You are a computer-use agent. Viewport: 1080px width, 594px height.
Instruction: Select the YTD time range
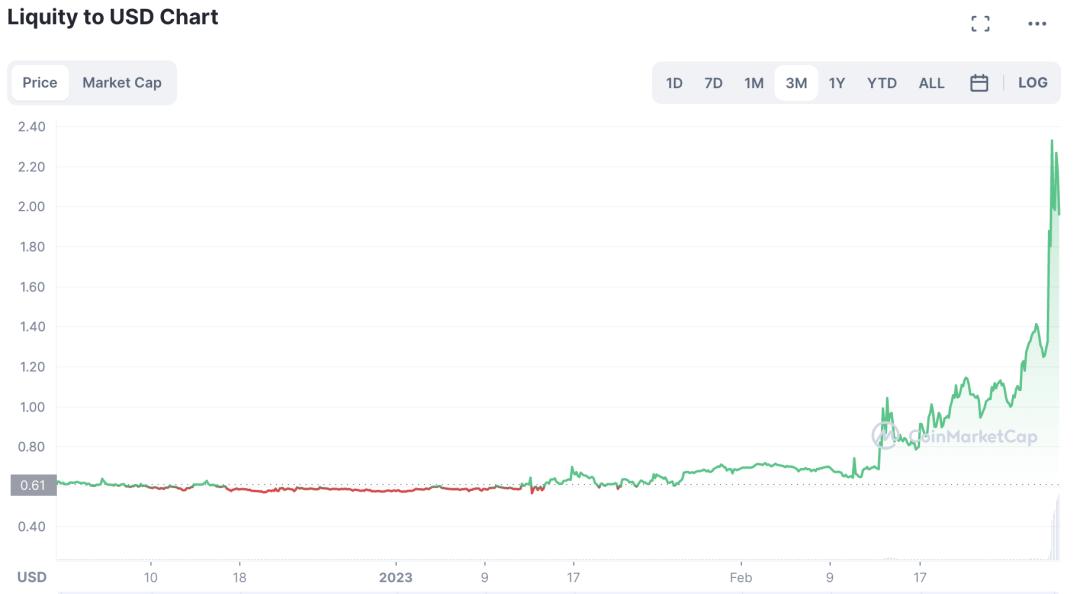[x=882, y=83]
